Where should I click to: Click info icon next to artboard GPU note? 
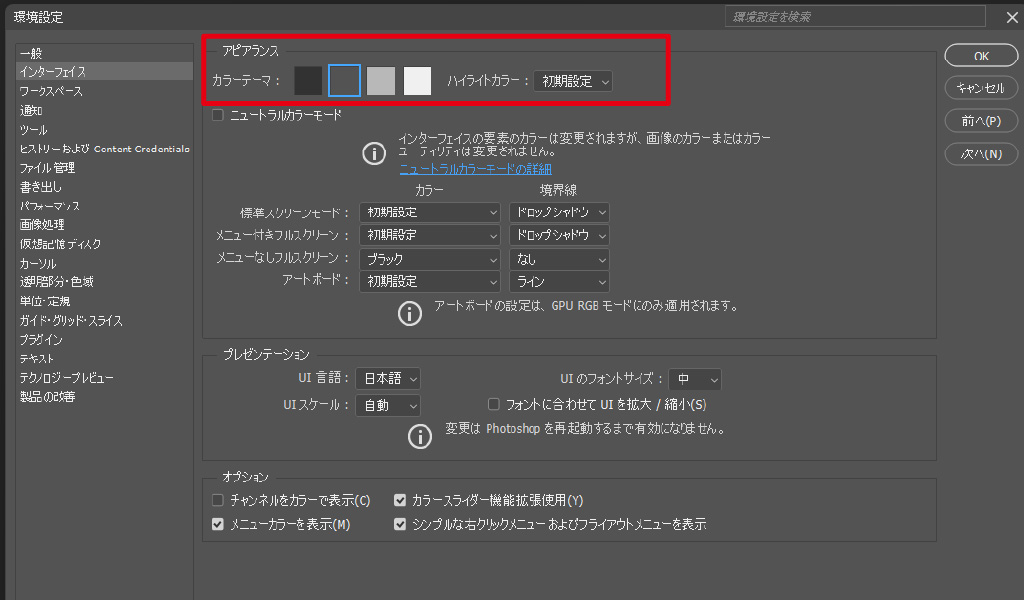click(x=410, y=313)
